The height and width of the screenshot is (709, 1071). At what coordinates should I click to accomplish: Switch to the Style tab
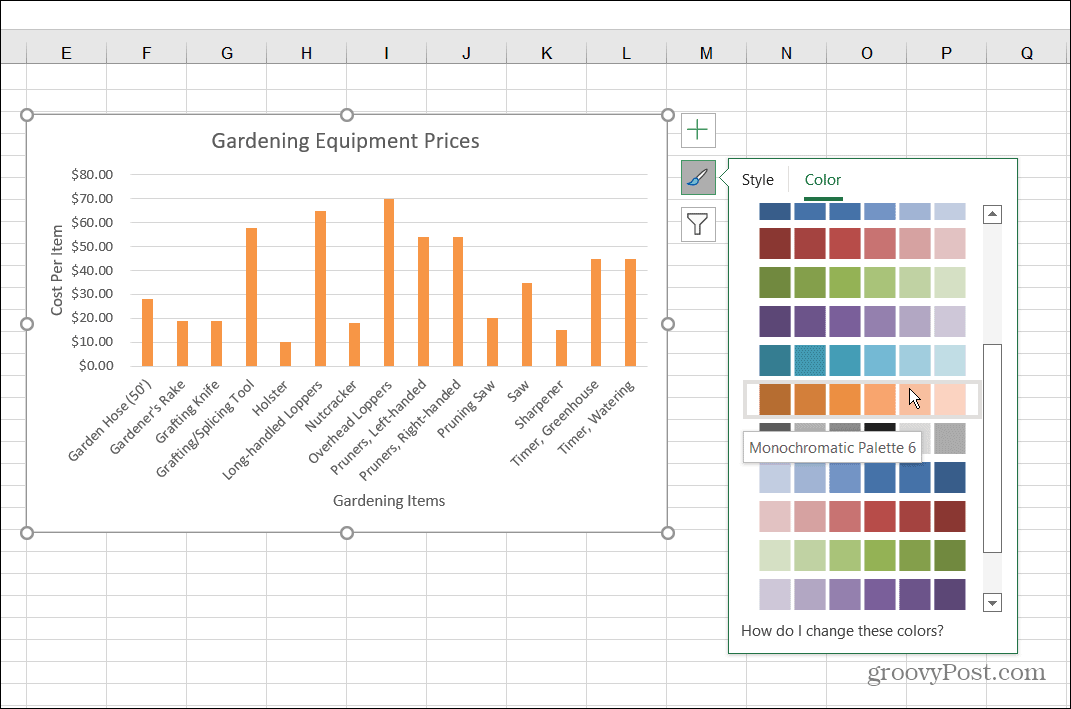pyautogui.click(x=757, y=179)
